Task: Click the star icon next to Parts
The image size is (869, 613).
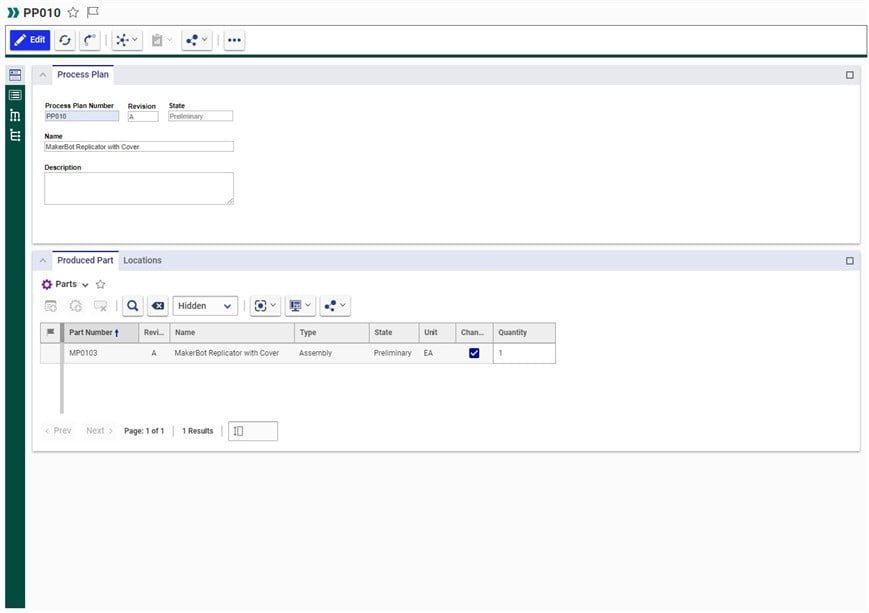Action: [x=100, y=284]
